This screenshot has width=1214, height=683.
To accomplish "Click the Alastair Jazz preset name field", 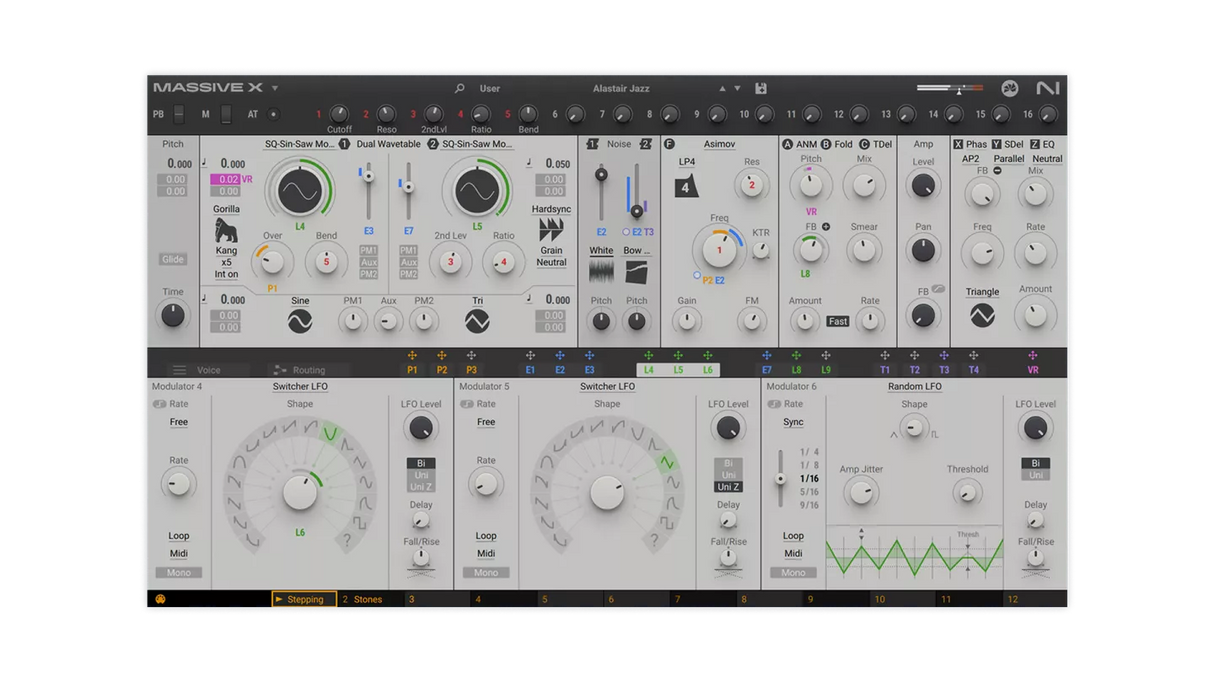I will [621, 89].
